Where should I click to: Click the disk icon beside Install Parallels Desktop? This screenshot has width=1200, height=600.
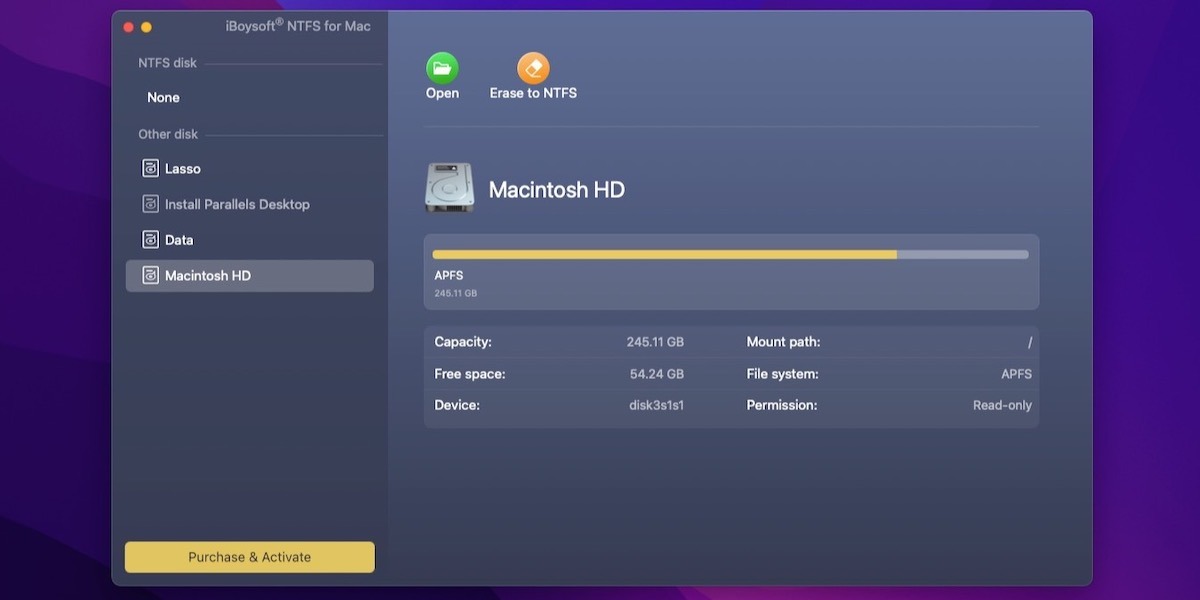pyautogui.click(x=151, y=204)
